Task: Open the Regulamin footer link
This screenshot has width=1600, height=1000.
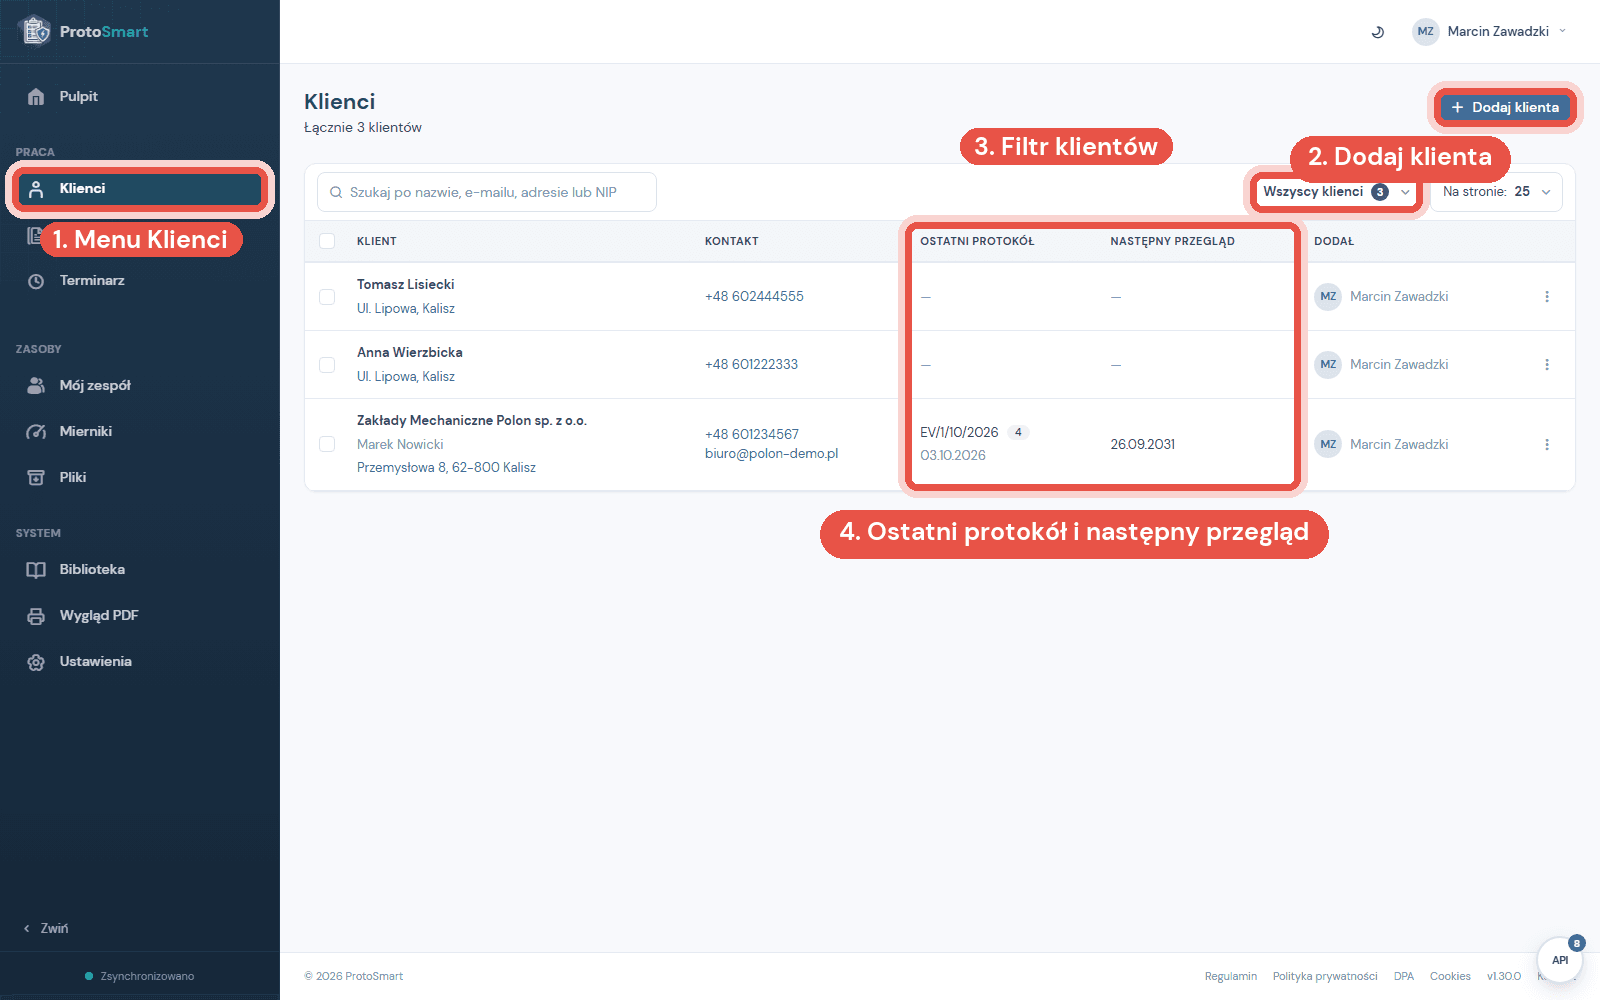Action: 1230,977
